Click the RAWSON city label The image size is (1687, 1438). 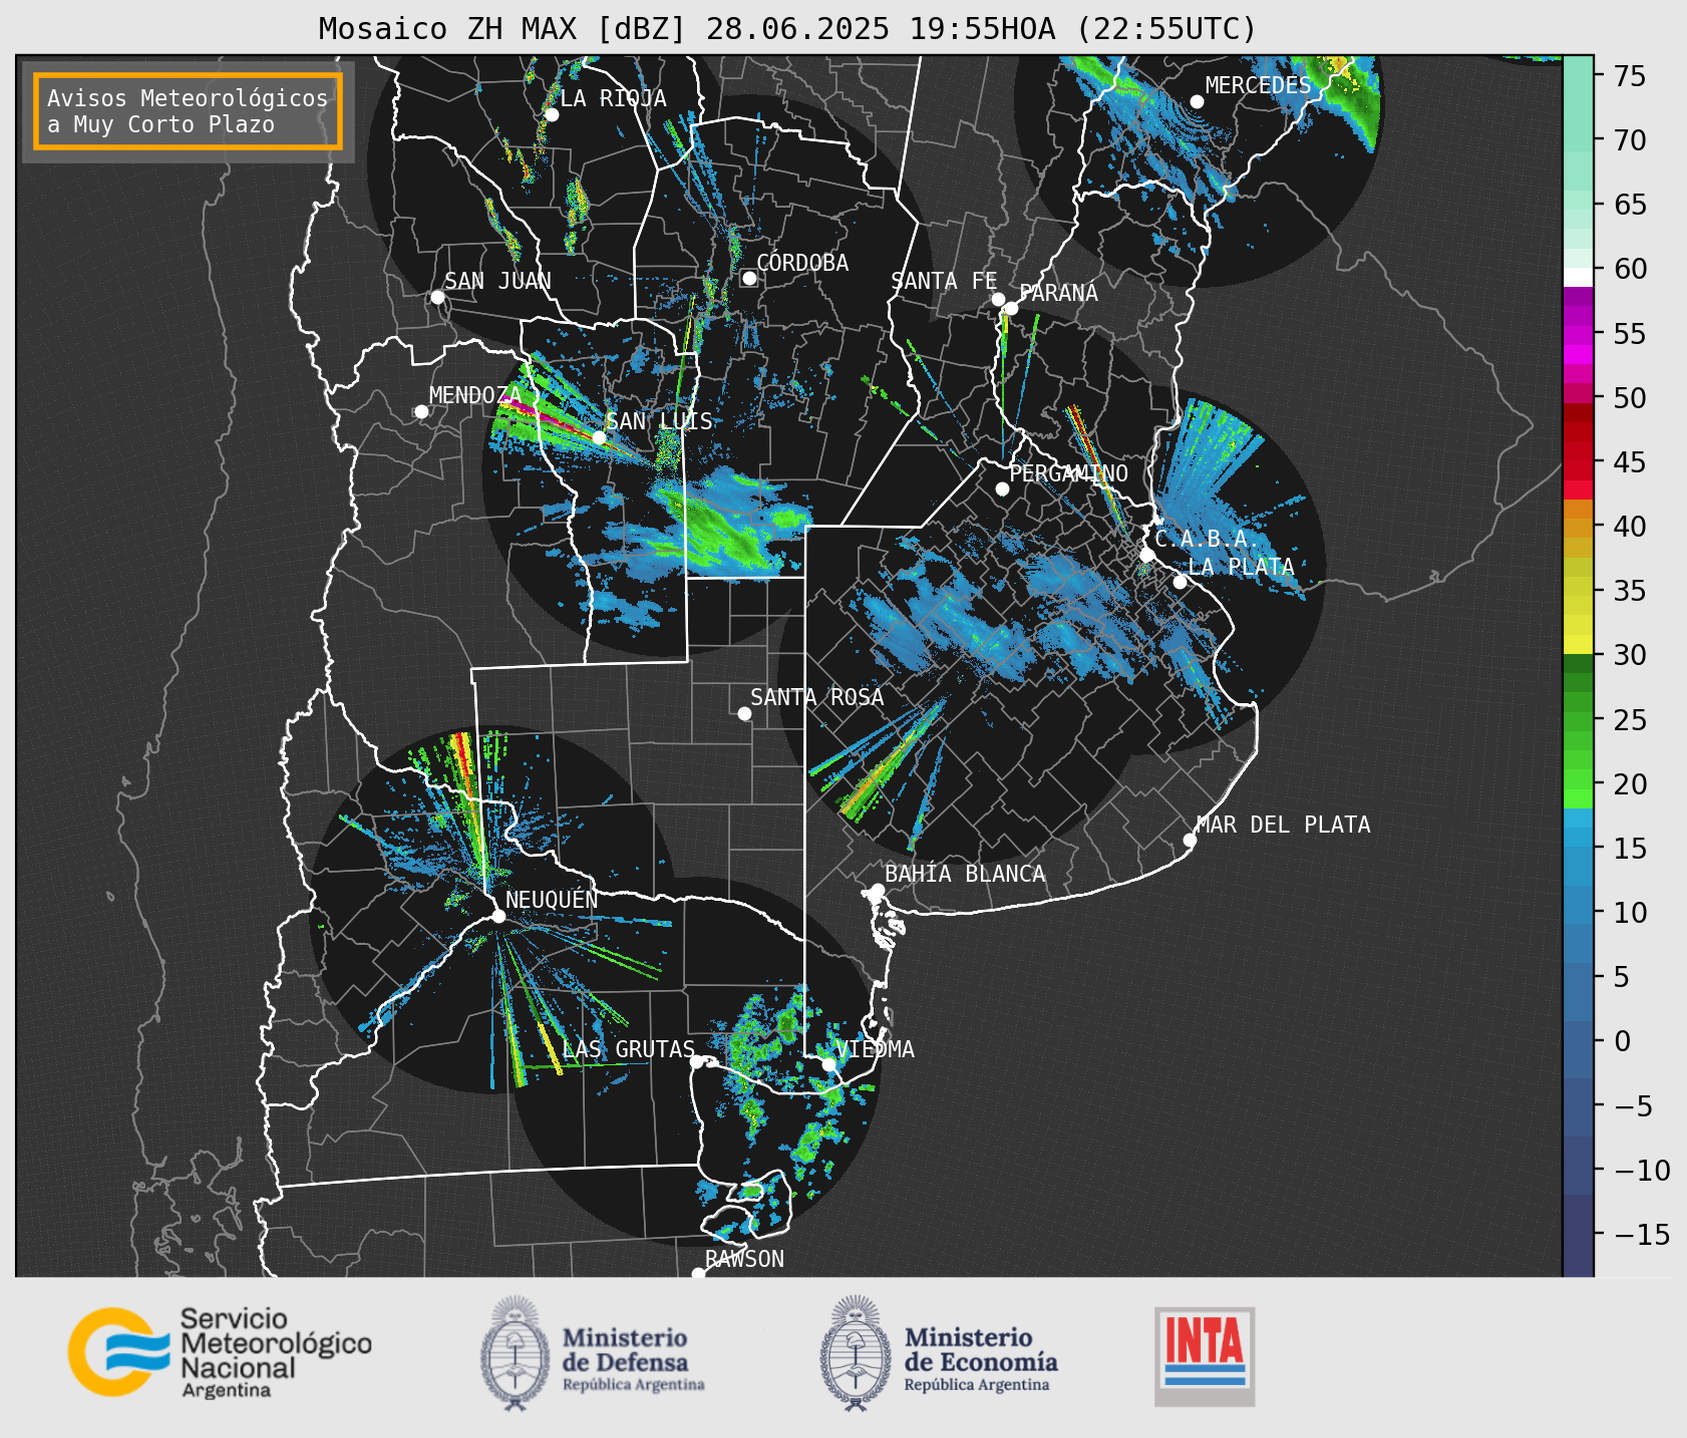coord(744,1259)
